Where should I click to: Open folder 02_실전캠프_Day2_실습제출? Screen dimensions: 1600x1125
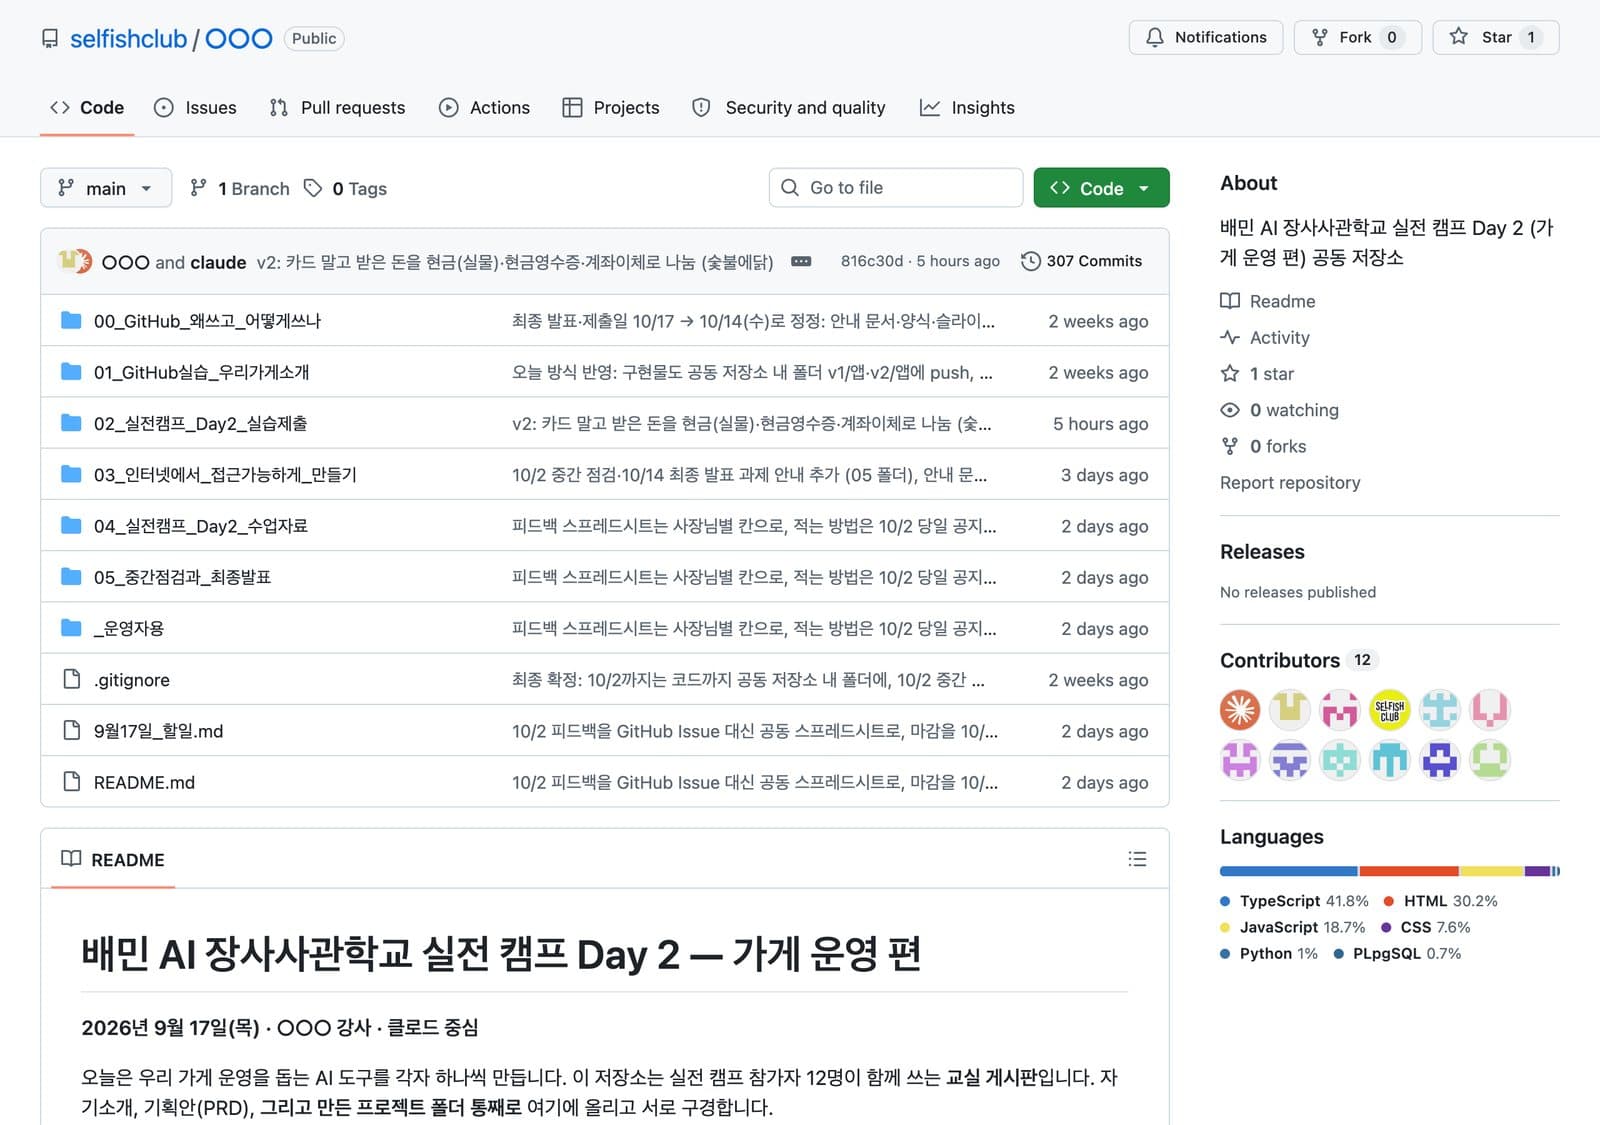pos(200,423)
